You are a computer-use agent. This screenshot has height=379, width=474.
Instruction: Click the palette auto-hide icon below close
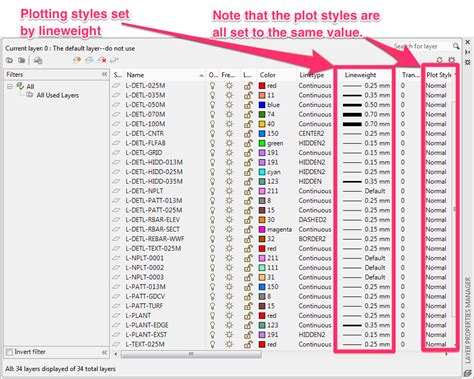(x=468, y=52)
